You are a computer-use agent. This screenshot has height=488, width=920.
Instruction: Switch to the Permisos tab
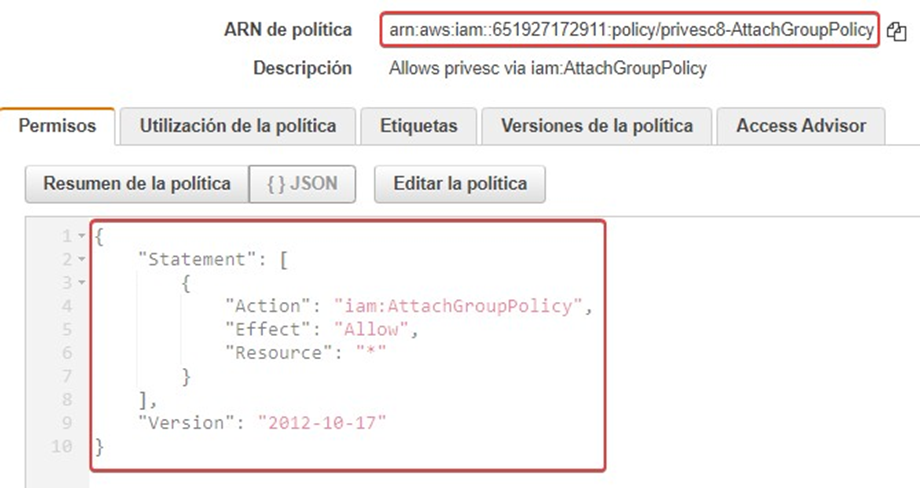tap(58, 127)
